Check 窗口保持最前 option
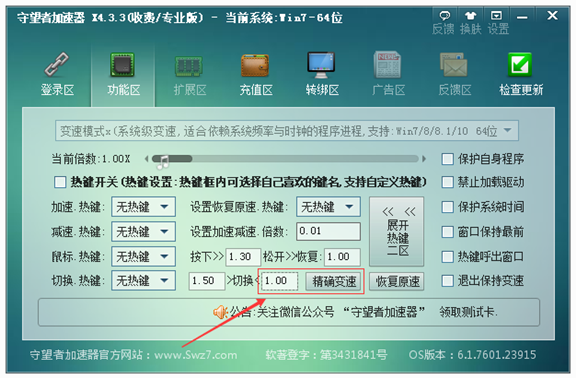 (x=447, y=232)
